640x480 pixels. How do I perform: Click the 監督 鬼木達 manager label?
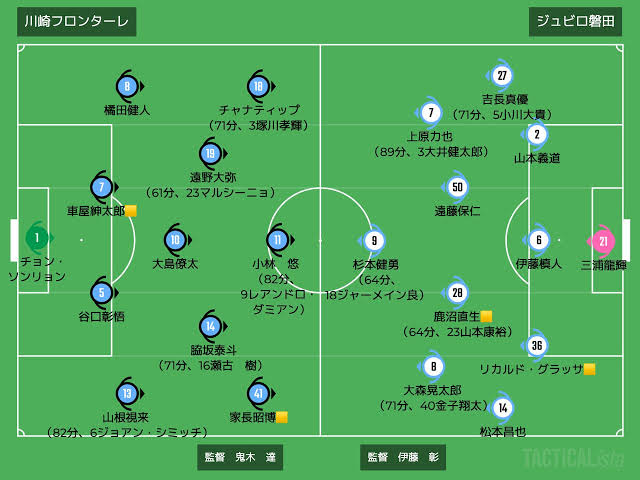pyautogui.click(x=240, y=457)
